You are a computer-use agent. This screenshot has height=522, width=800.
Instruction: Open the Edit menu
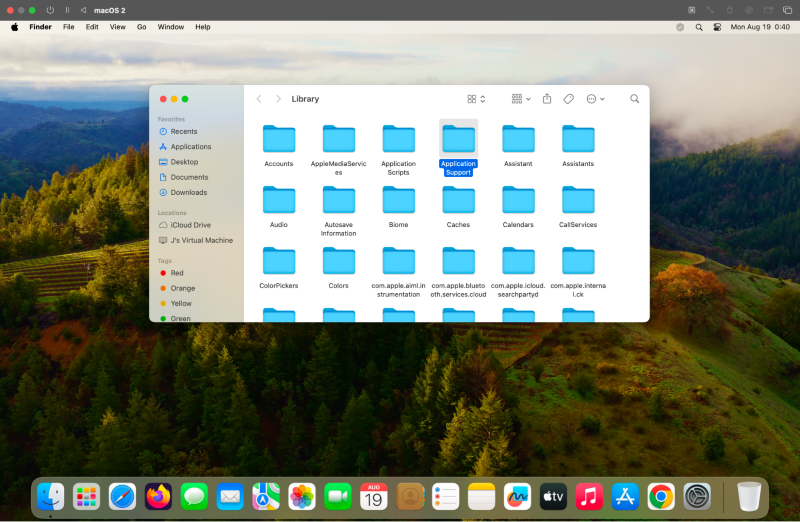(92, 27)
